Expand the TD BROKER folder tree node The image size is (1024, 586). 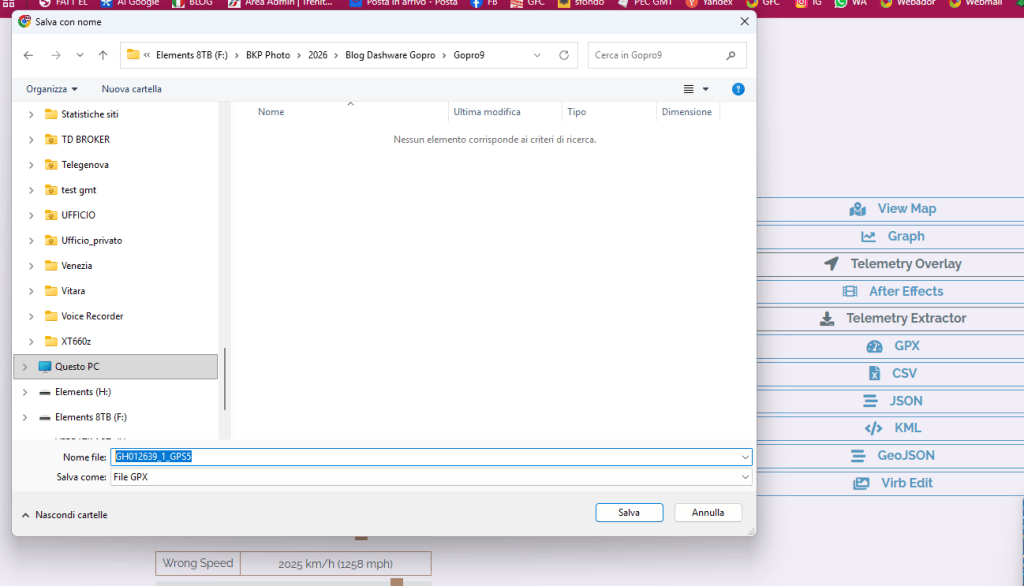31,140
